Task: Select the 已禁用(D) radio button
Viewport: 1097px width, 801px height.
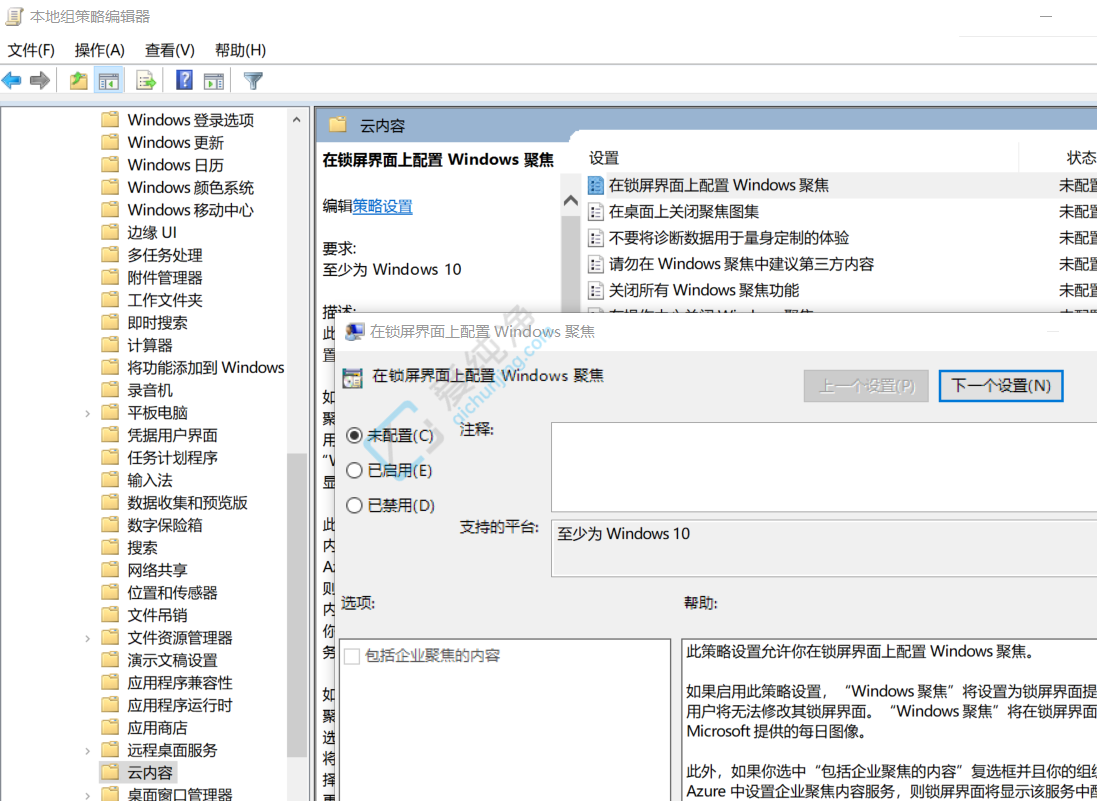Action: pyautogui.click(x=354, y=505)
